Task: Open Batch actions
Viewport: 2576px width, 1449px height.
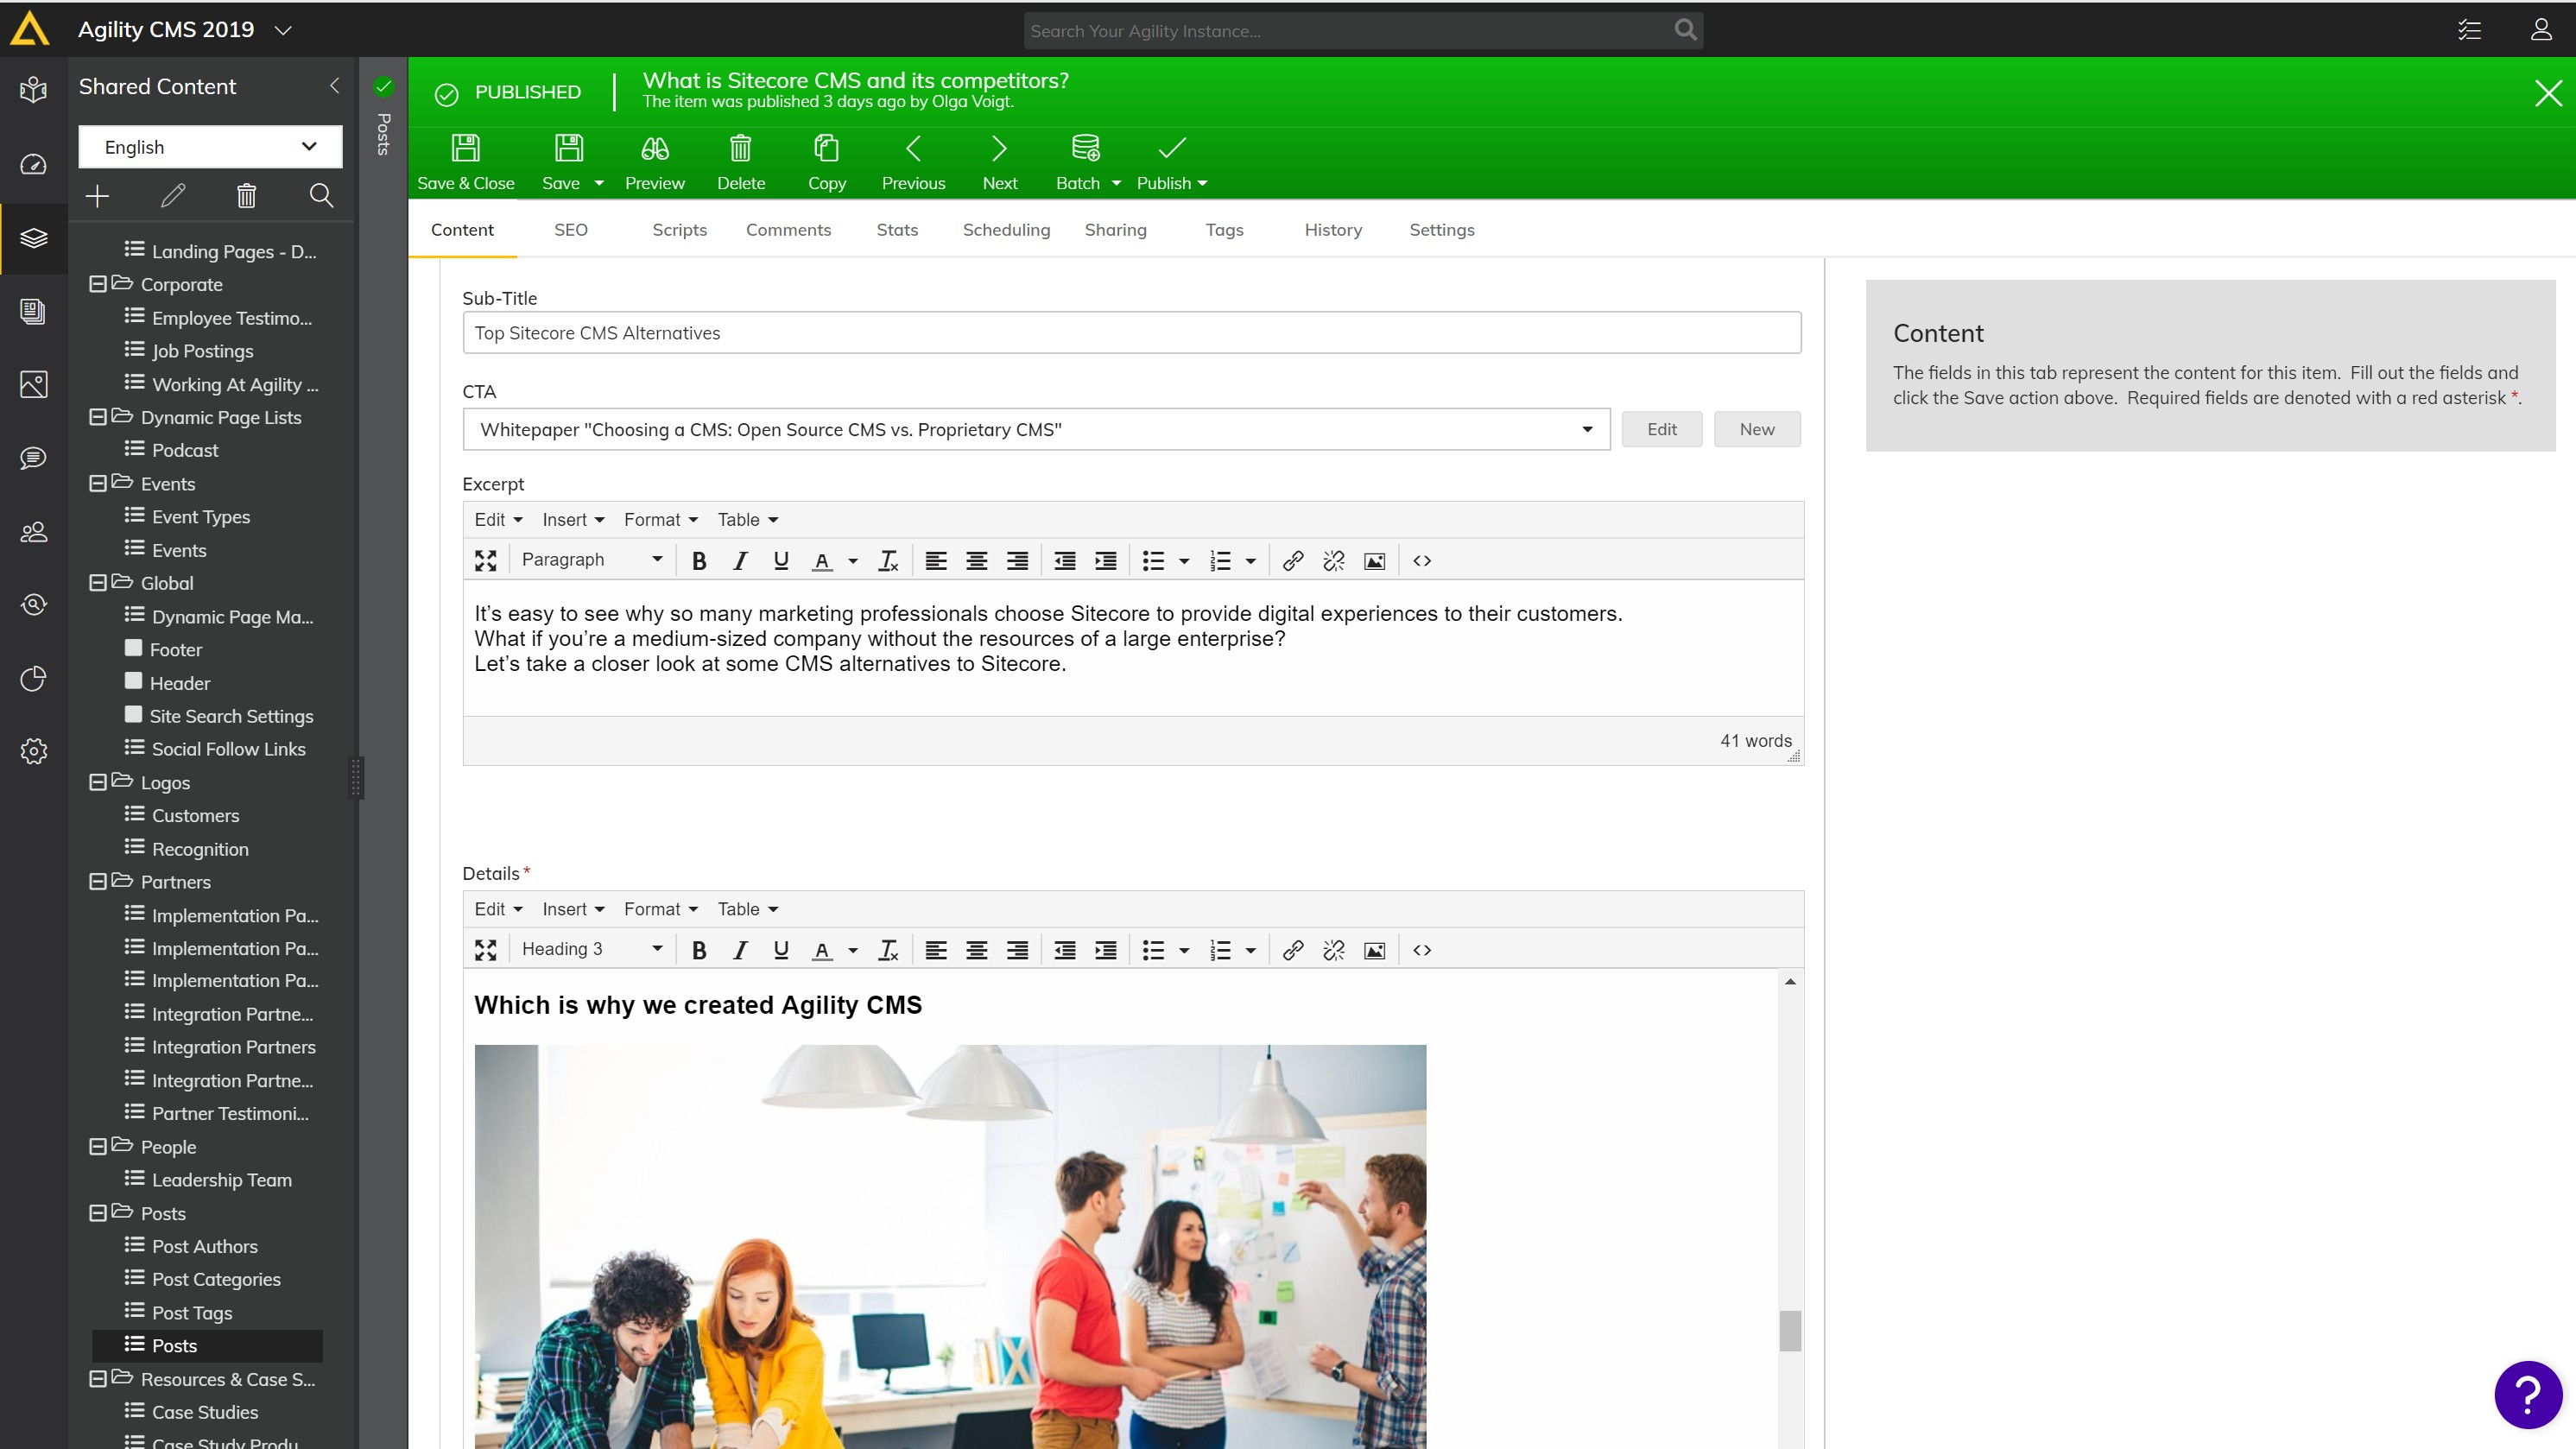Action: click(1086, 162)
